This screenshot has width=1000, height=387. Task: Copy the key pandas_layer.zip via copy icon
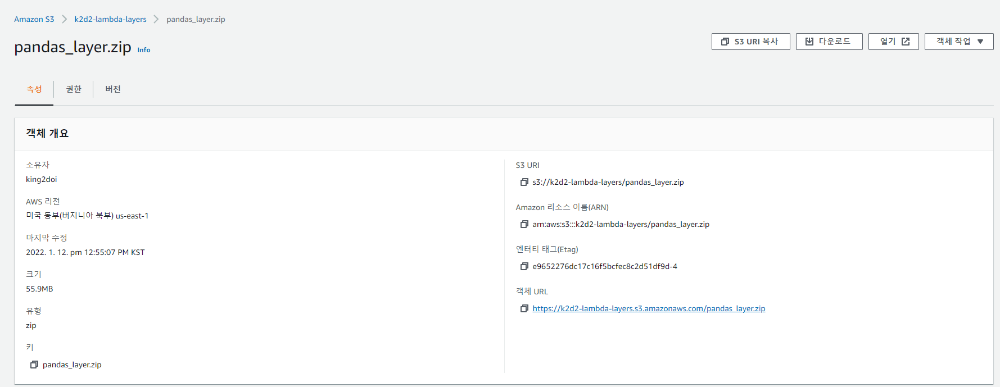tap(34, 365)
